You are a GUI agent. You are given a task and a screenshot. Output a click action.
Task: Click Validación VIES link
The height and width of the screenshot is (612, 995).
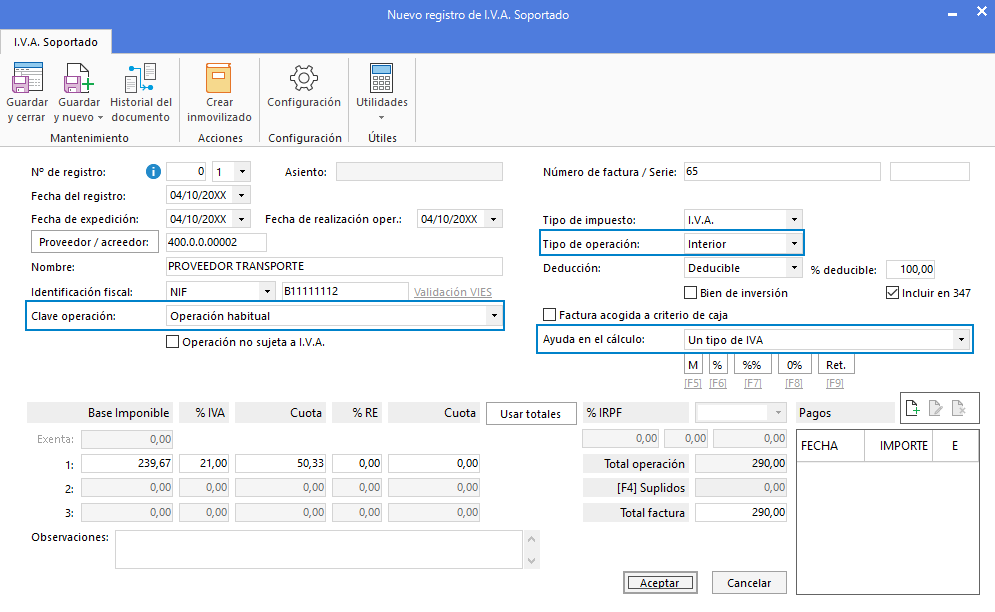coord(452,292)
